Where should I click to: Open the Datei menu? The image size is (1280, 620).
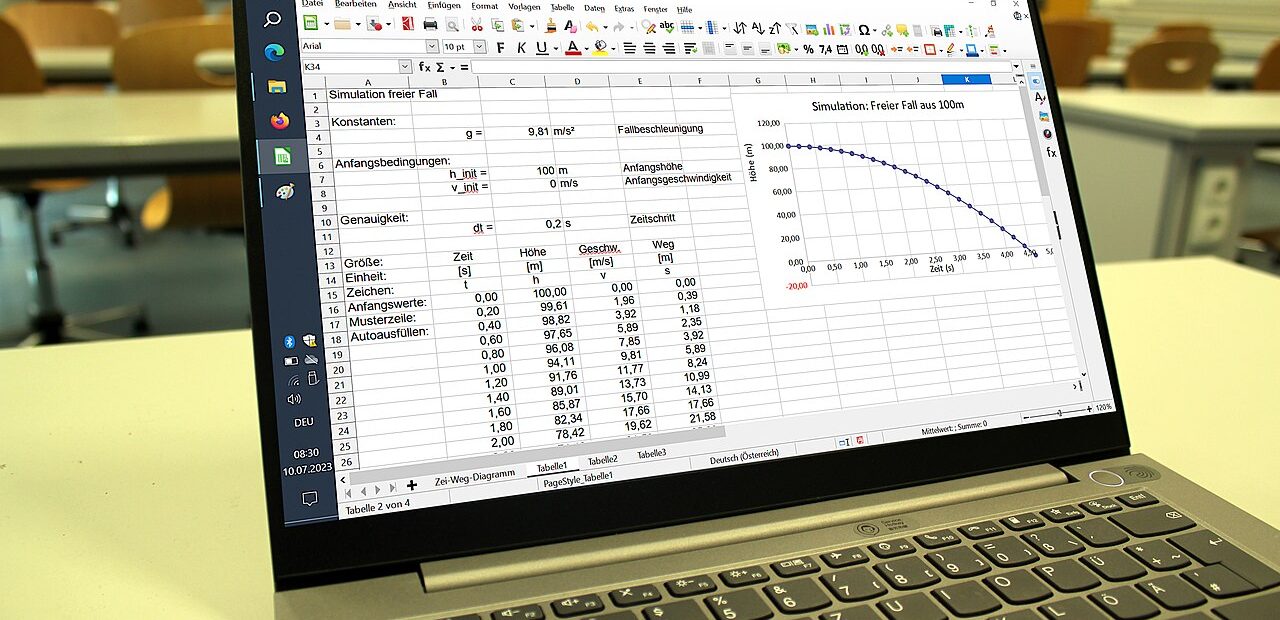(x=312, y=4)
